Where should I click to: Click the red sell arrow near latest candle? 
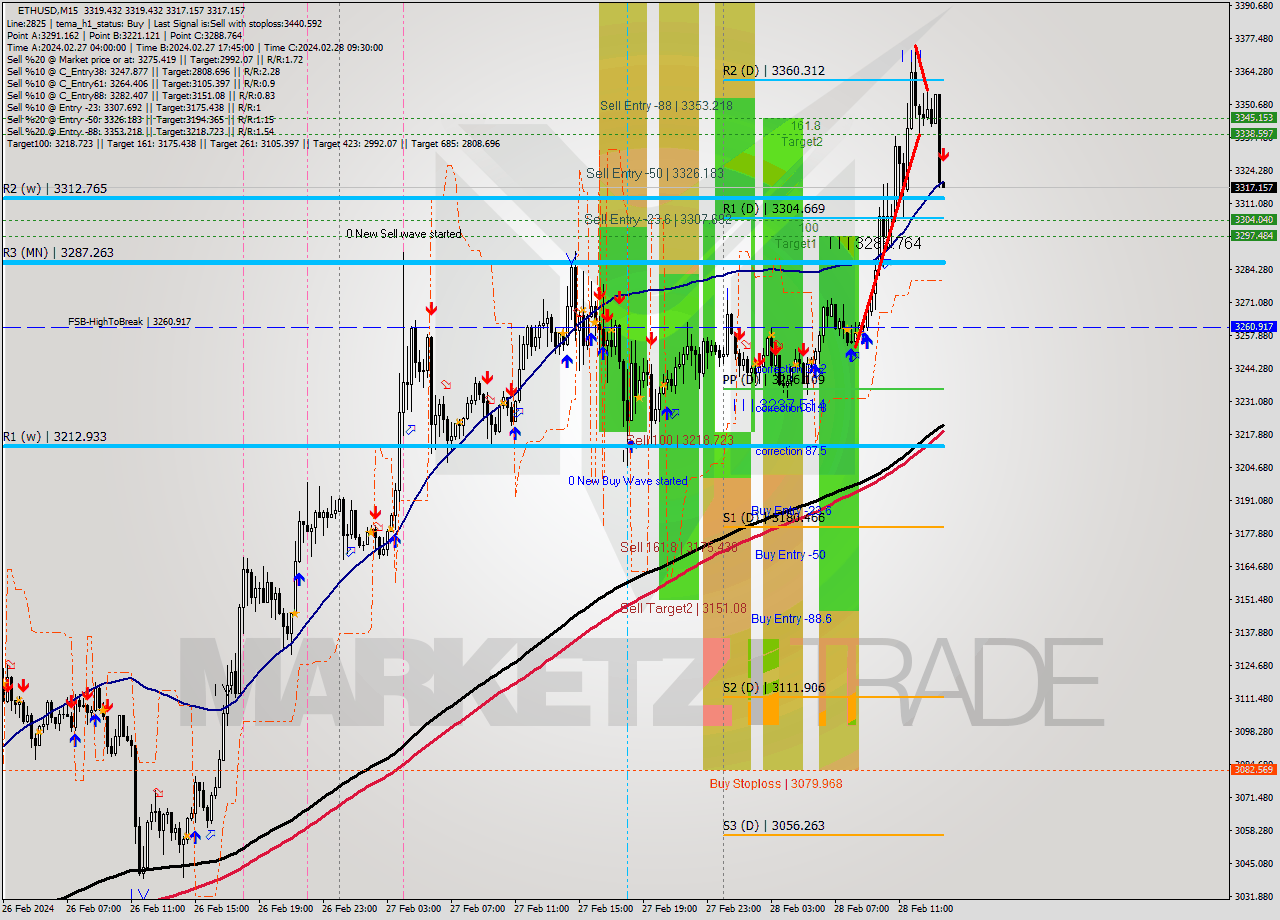[x=943, y=155]
